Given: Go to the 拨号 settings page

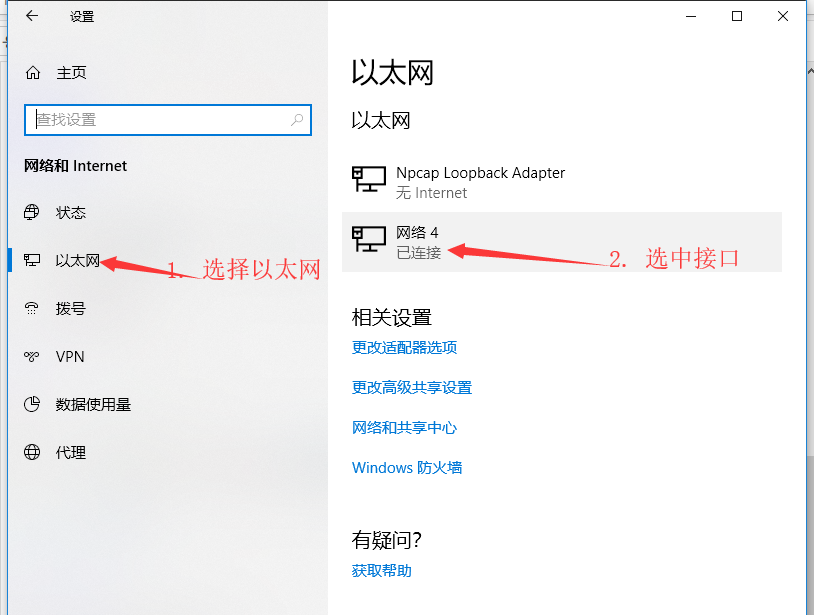Looking at the screenshot, I should [71, 309].
